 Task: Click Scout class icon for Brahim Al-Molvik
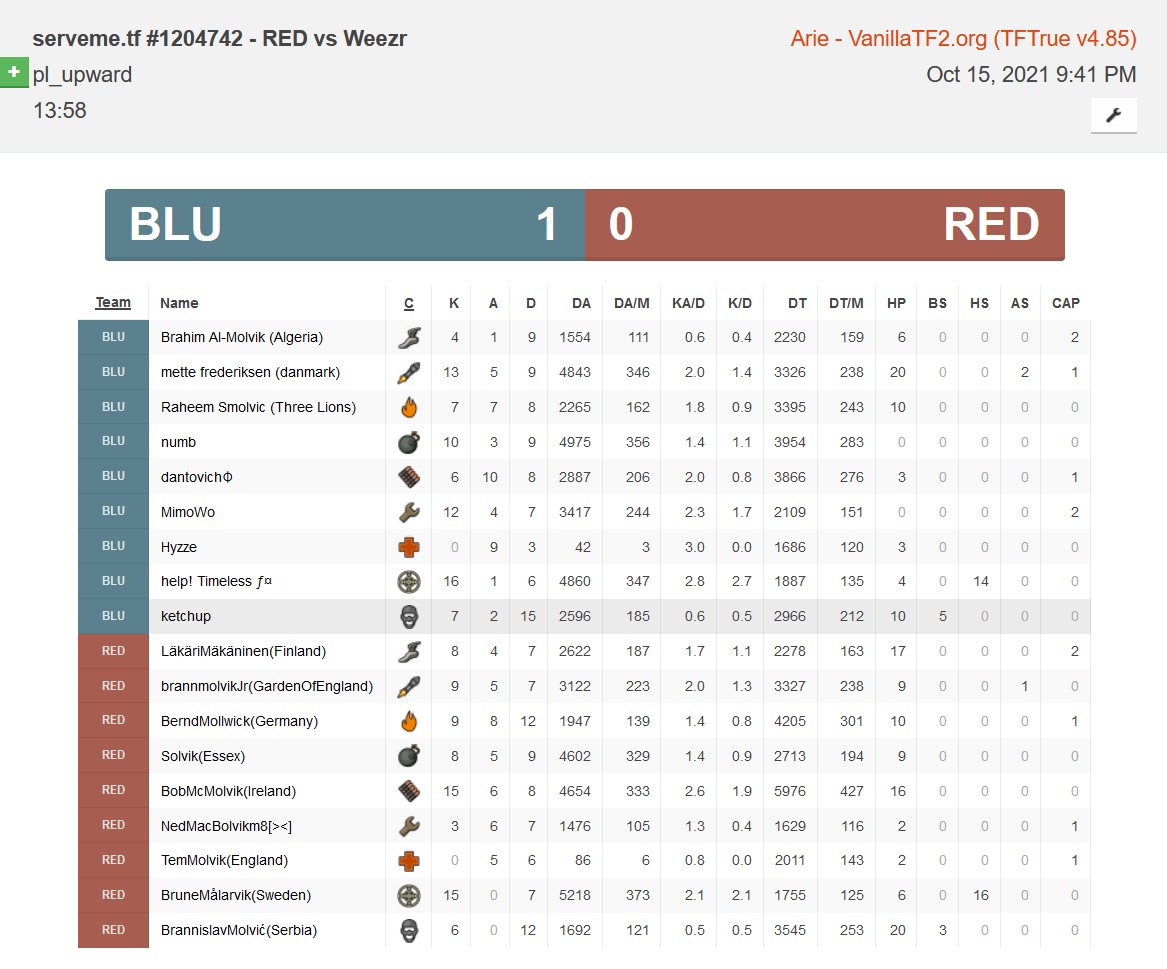[x=408, y=338]
